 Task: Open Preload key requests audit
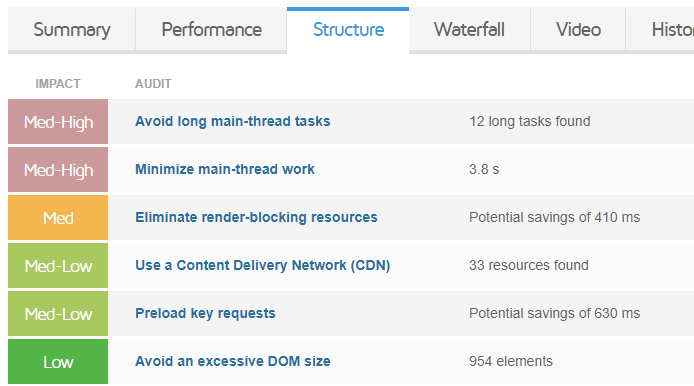pyautogui.click(x=205, y=313)
